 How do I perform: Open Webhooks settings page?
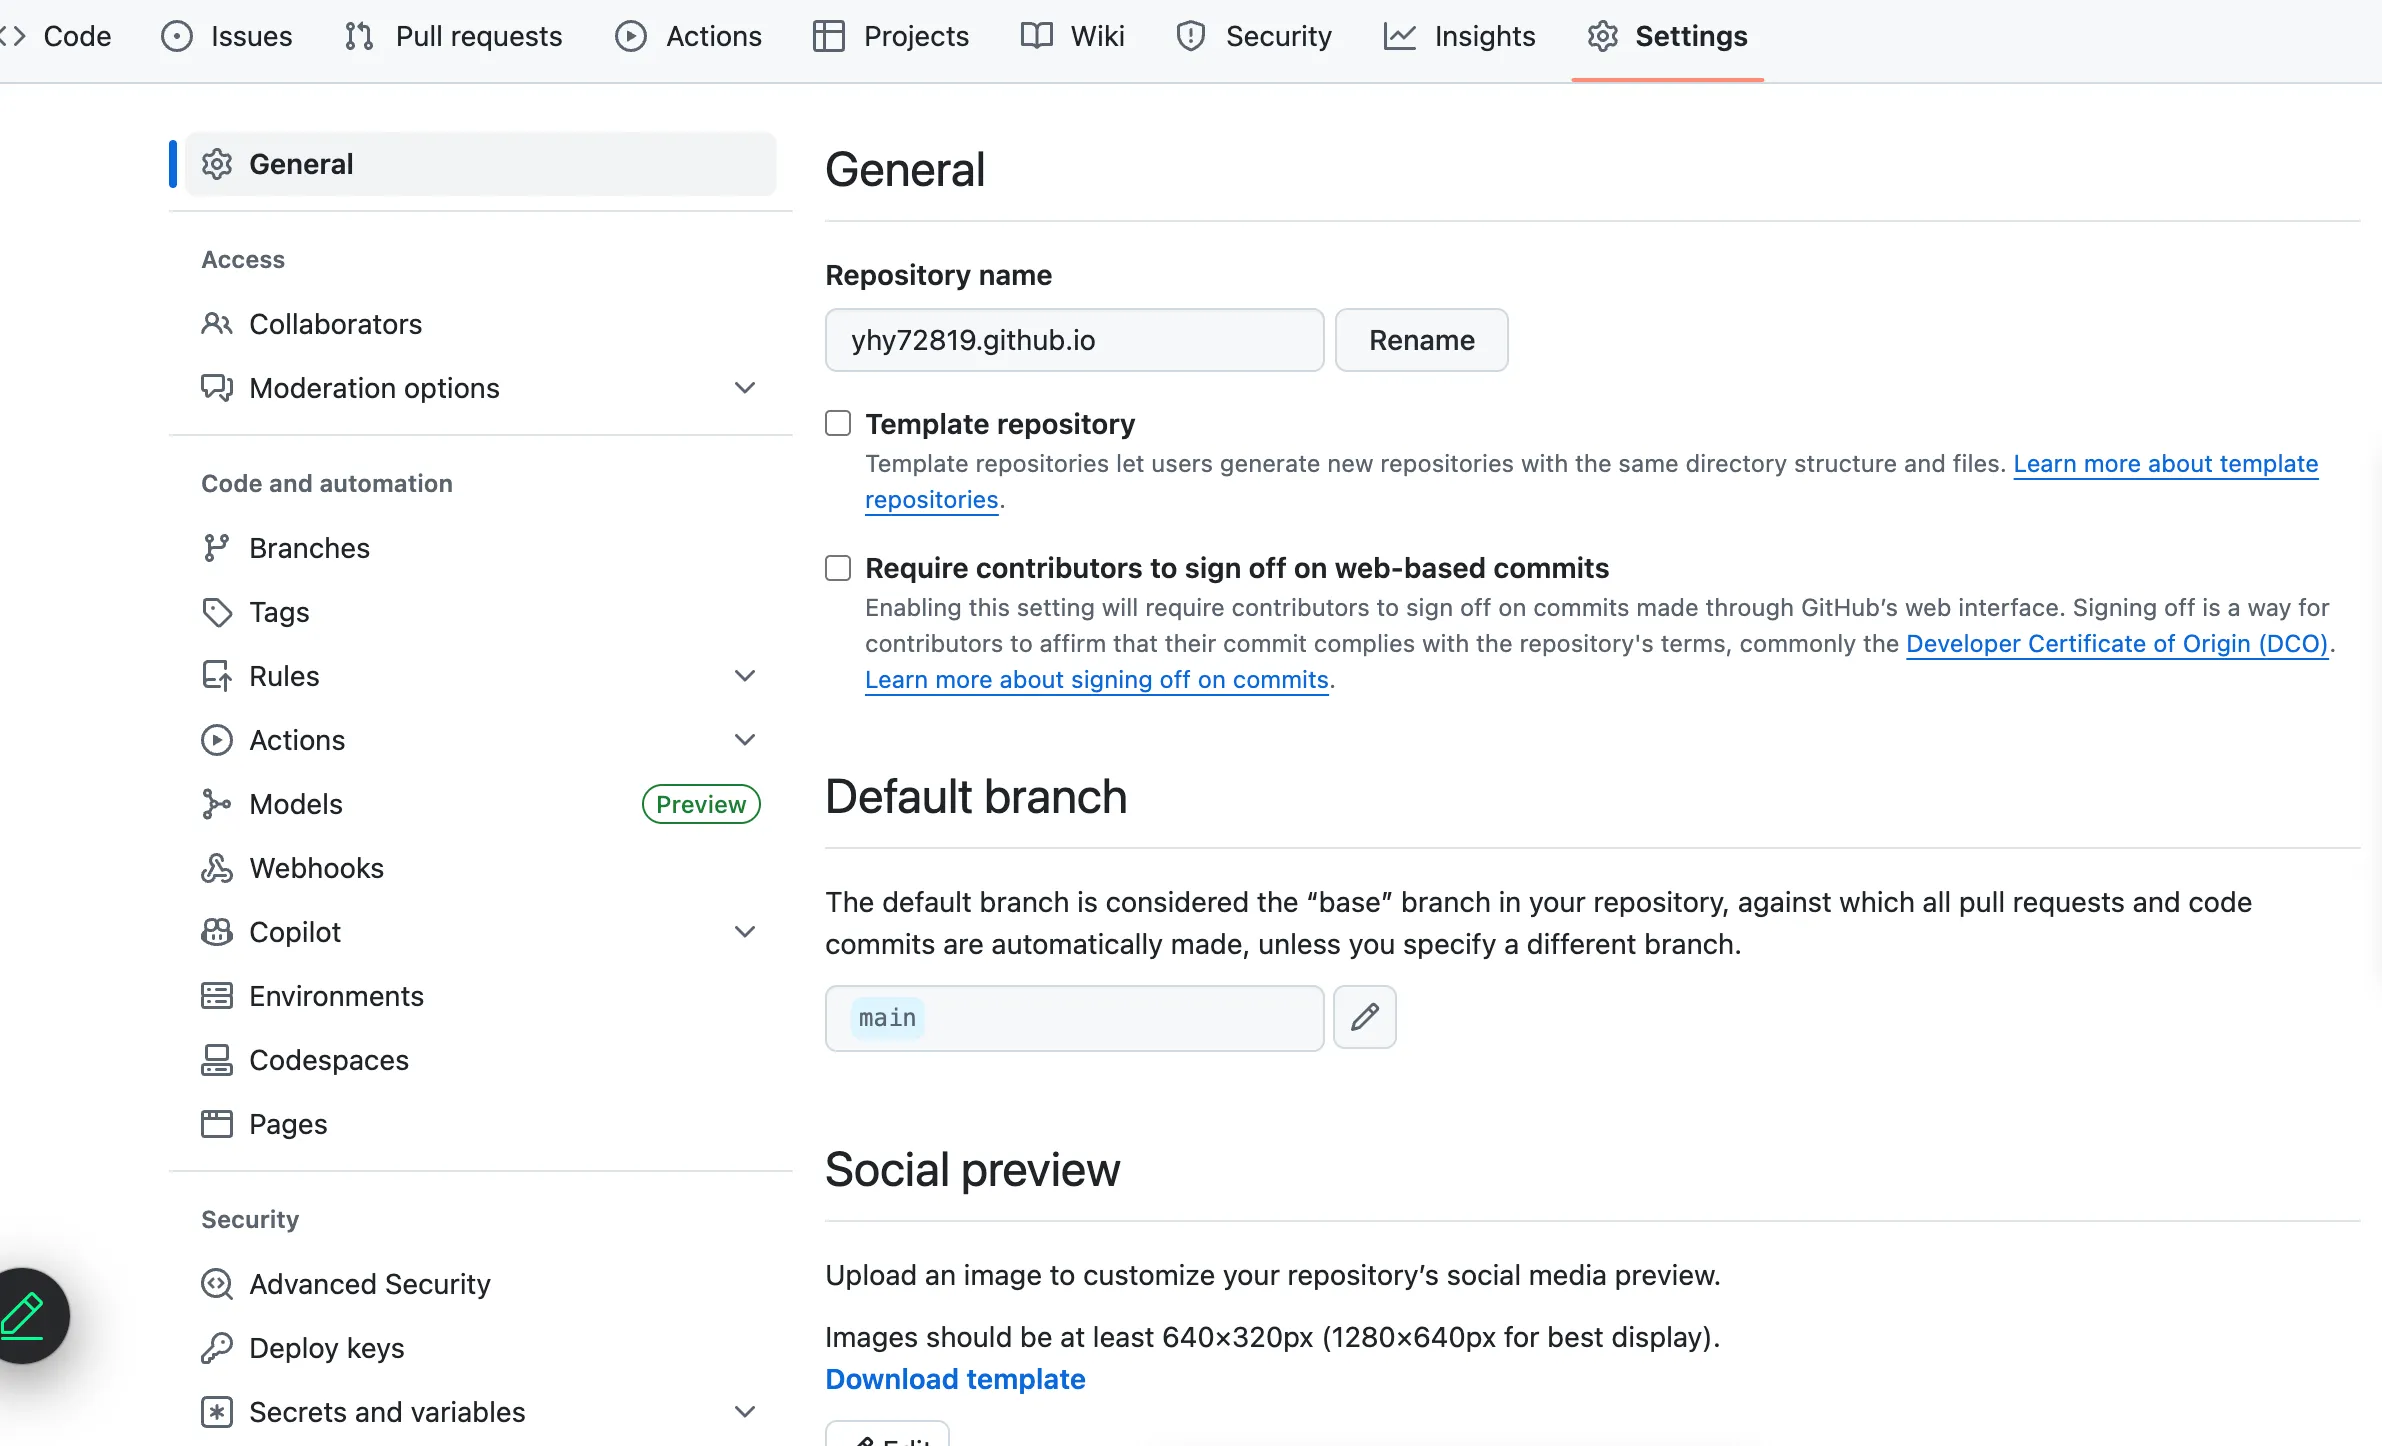point(481,868)
